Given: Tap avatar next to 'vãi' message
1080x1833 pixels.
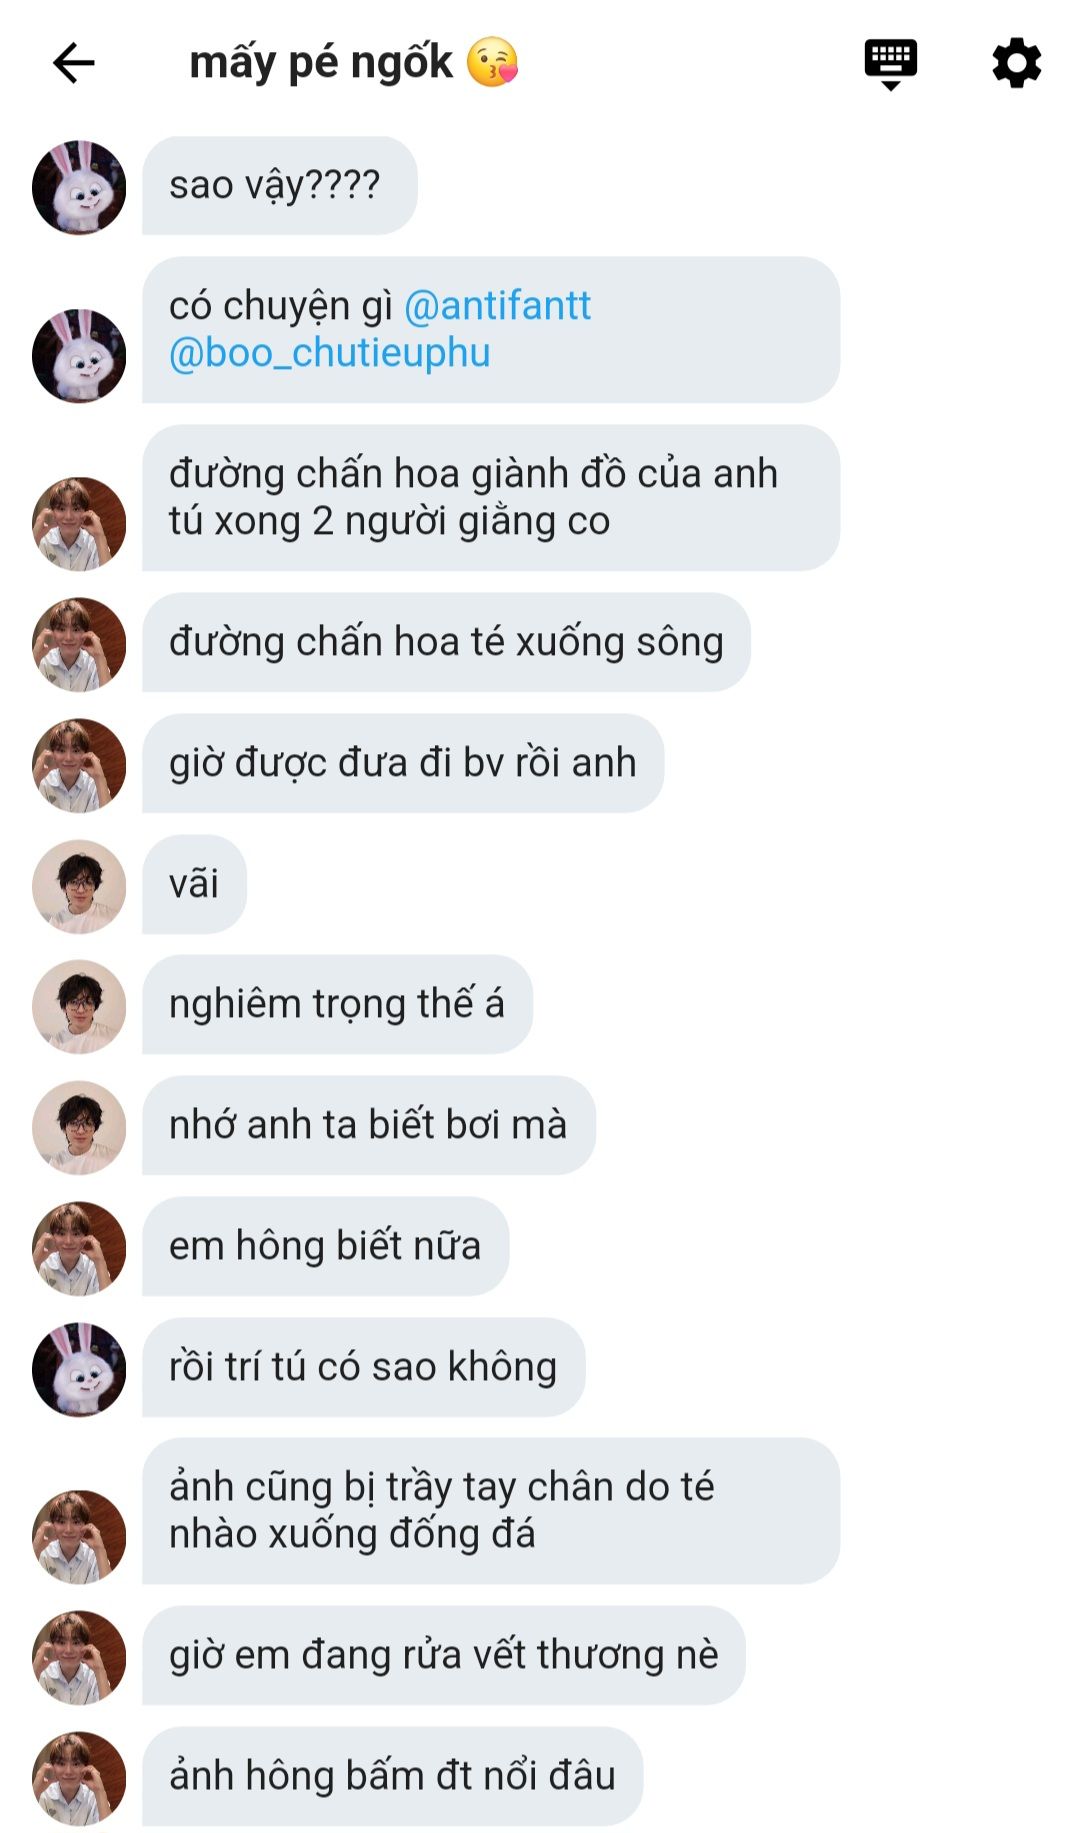Looking at the screenshot, I should (79, 886).
